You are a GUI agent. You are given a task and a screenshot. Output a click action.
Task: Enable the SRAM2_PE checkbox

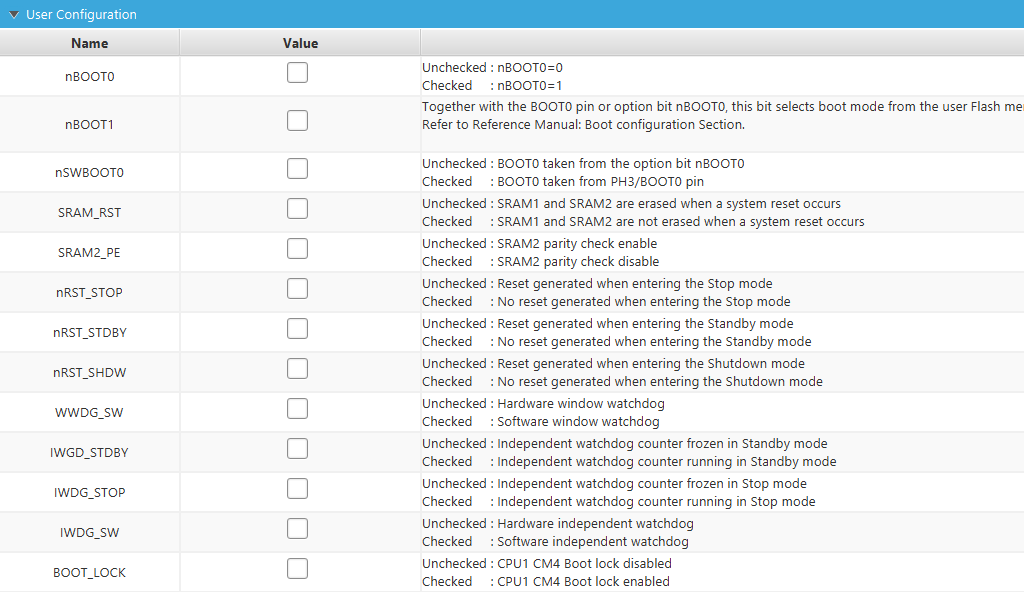297,249
